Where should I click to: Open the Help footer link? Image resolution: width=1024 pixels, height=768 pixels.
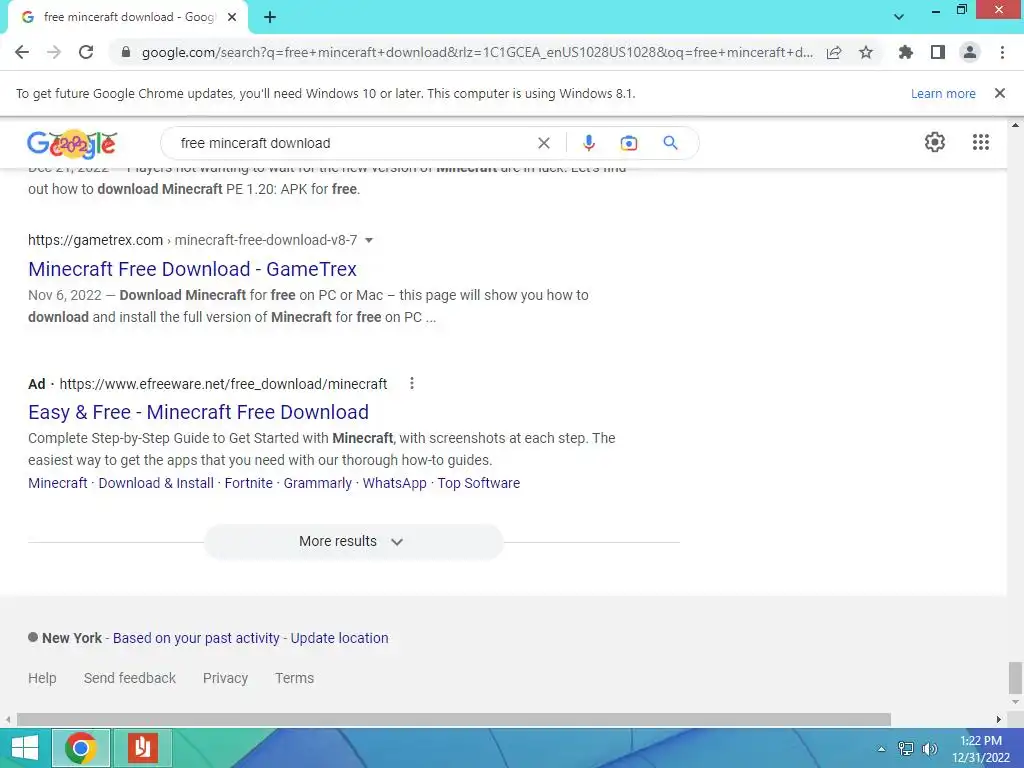[42, 678]
